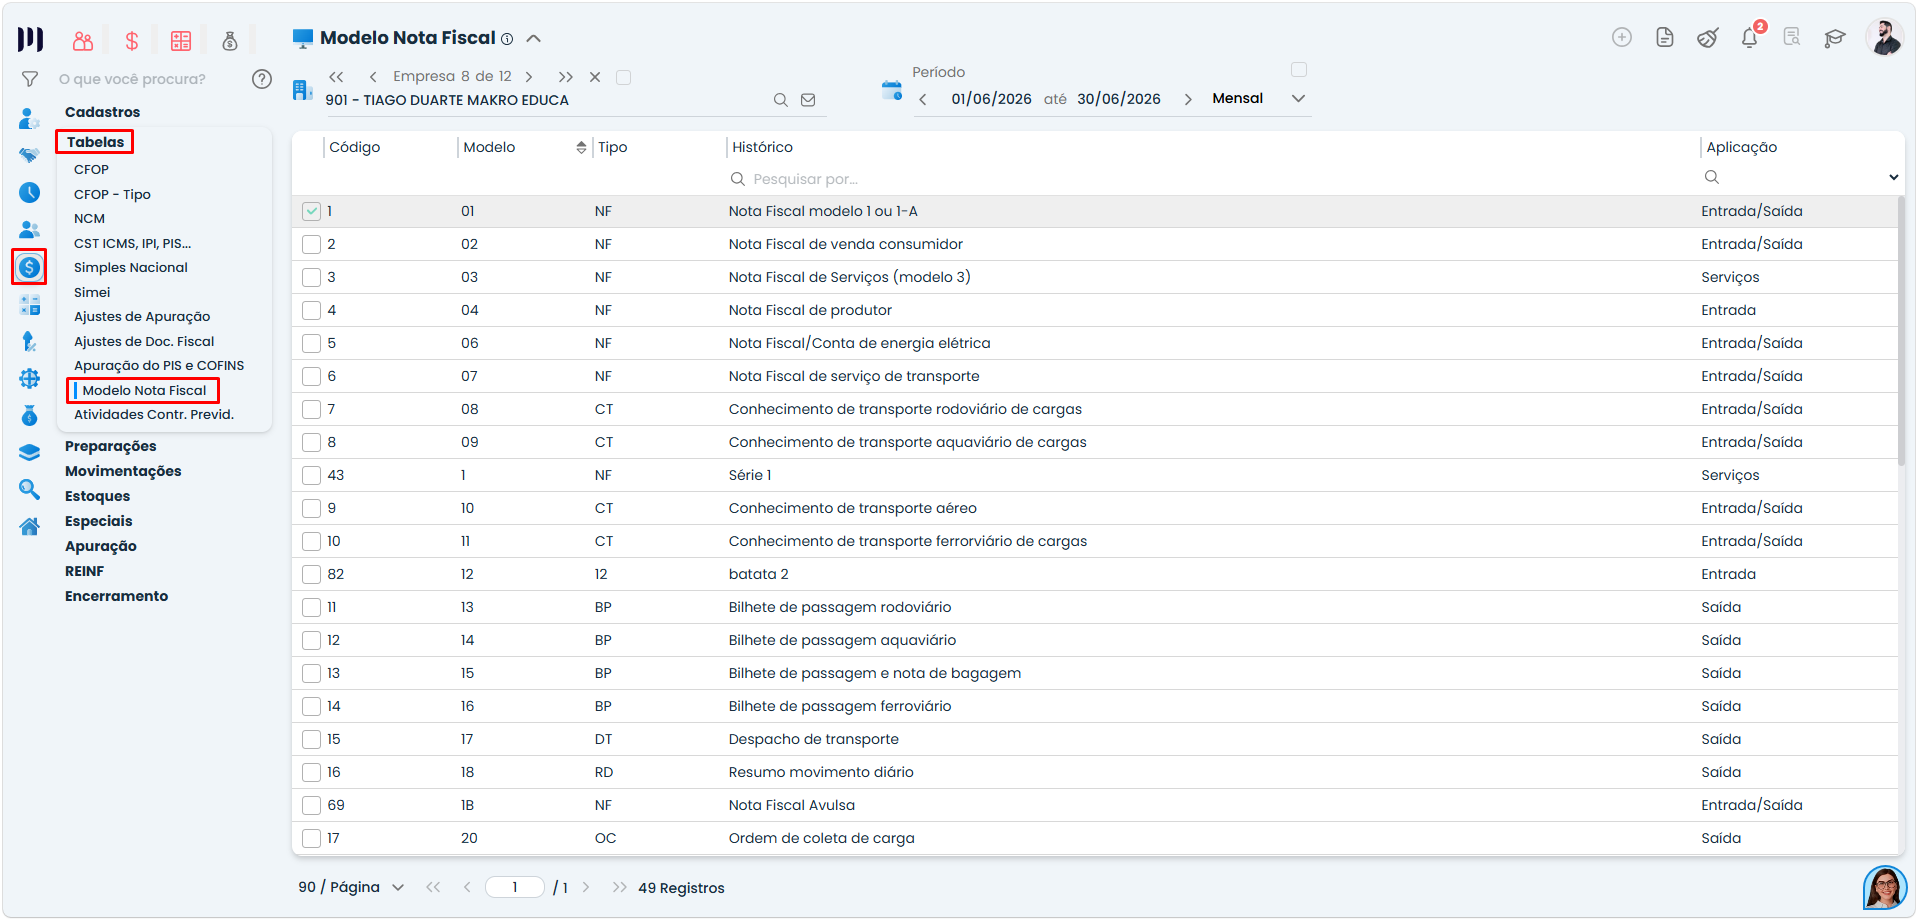This screenshot has width=1918, height=919.
Task: Open the CFOP - Tipo table entry
Action: pos(112,194)
